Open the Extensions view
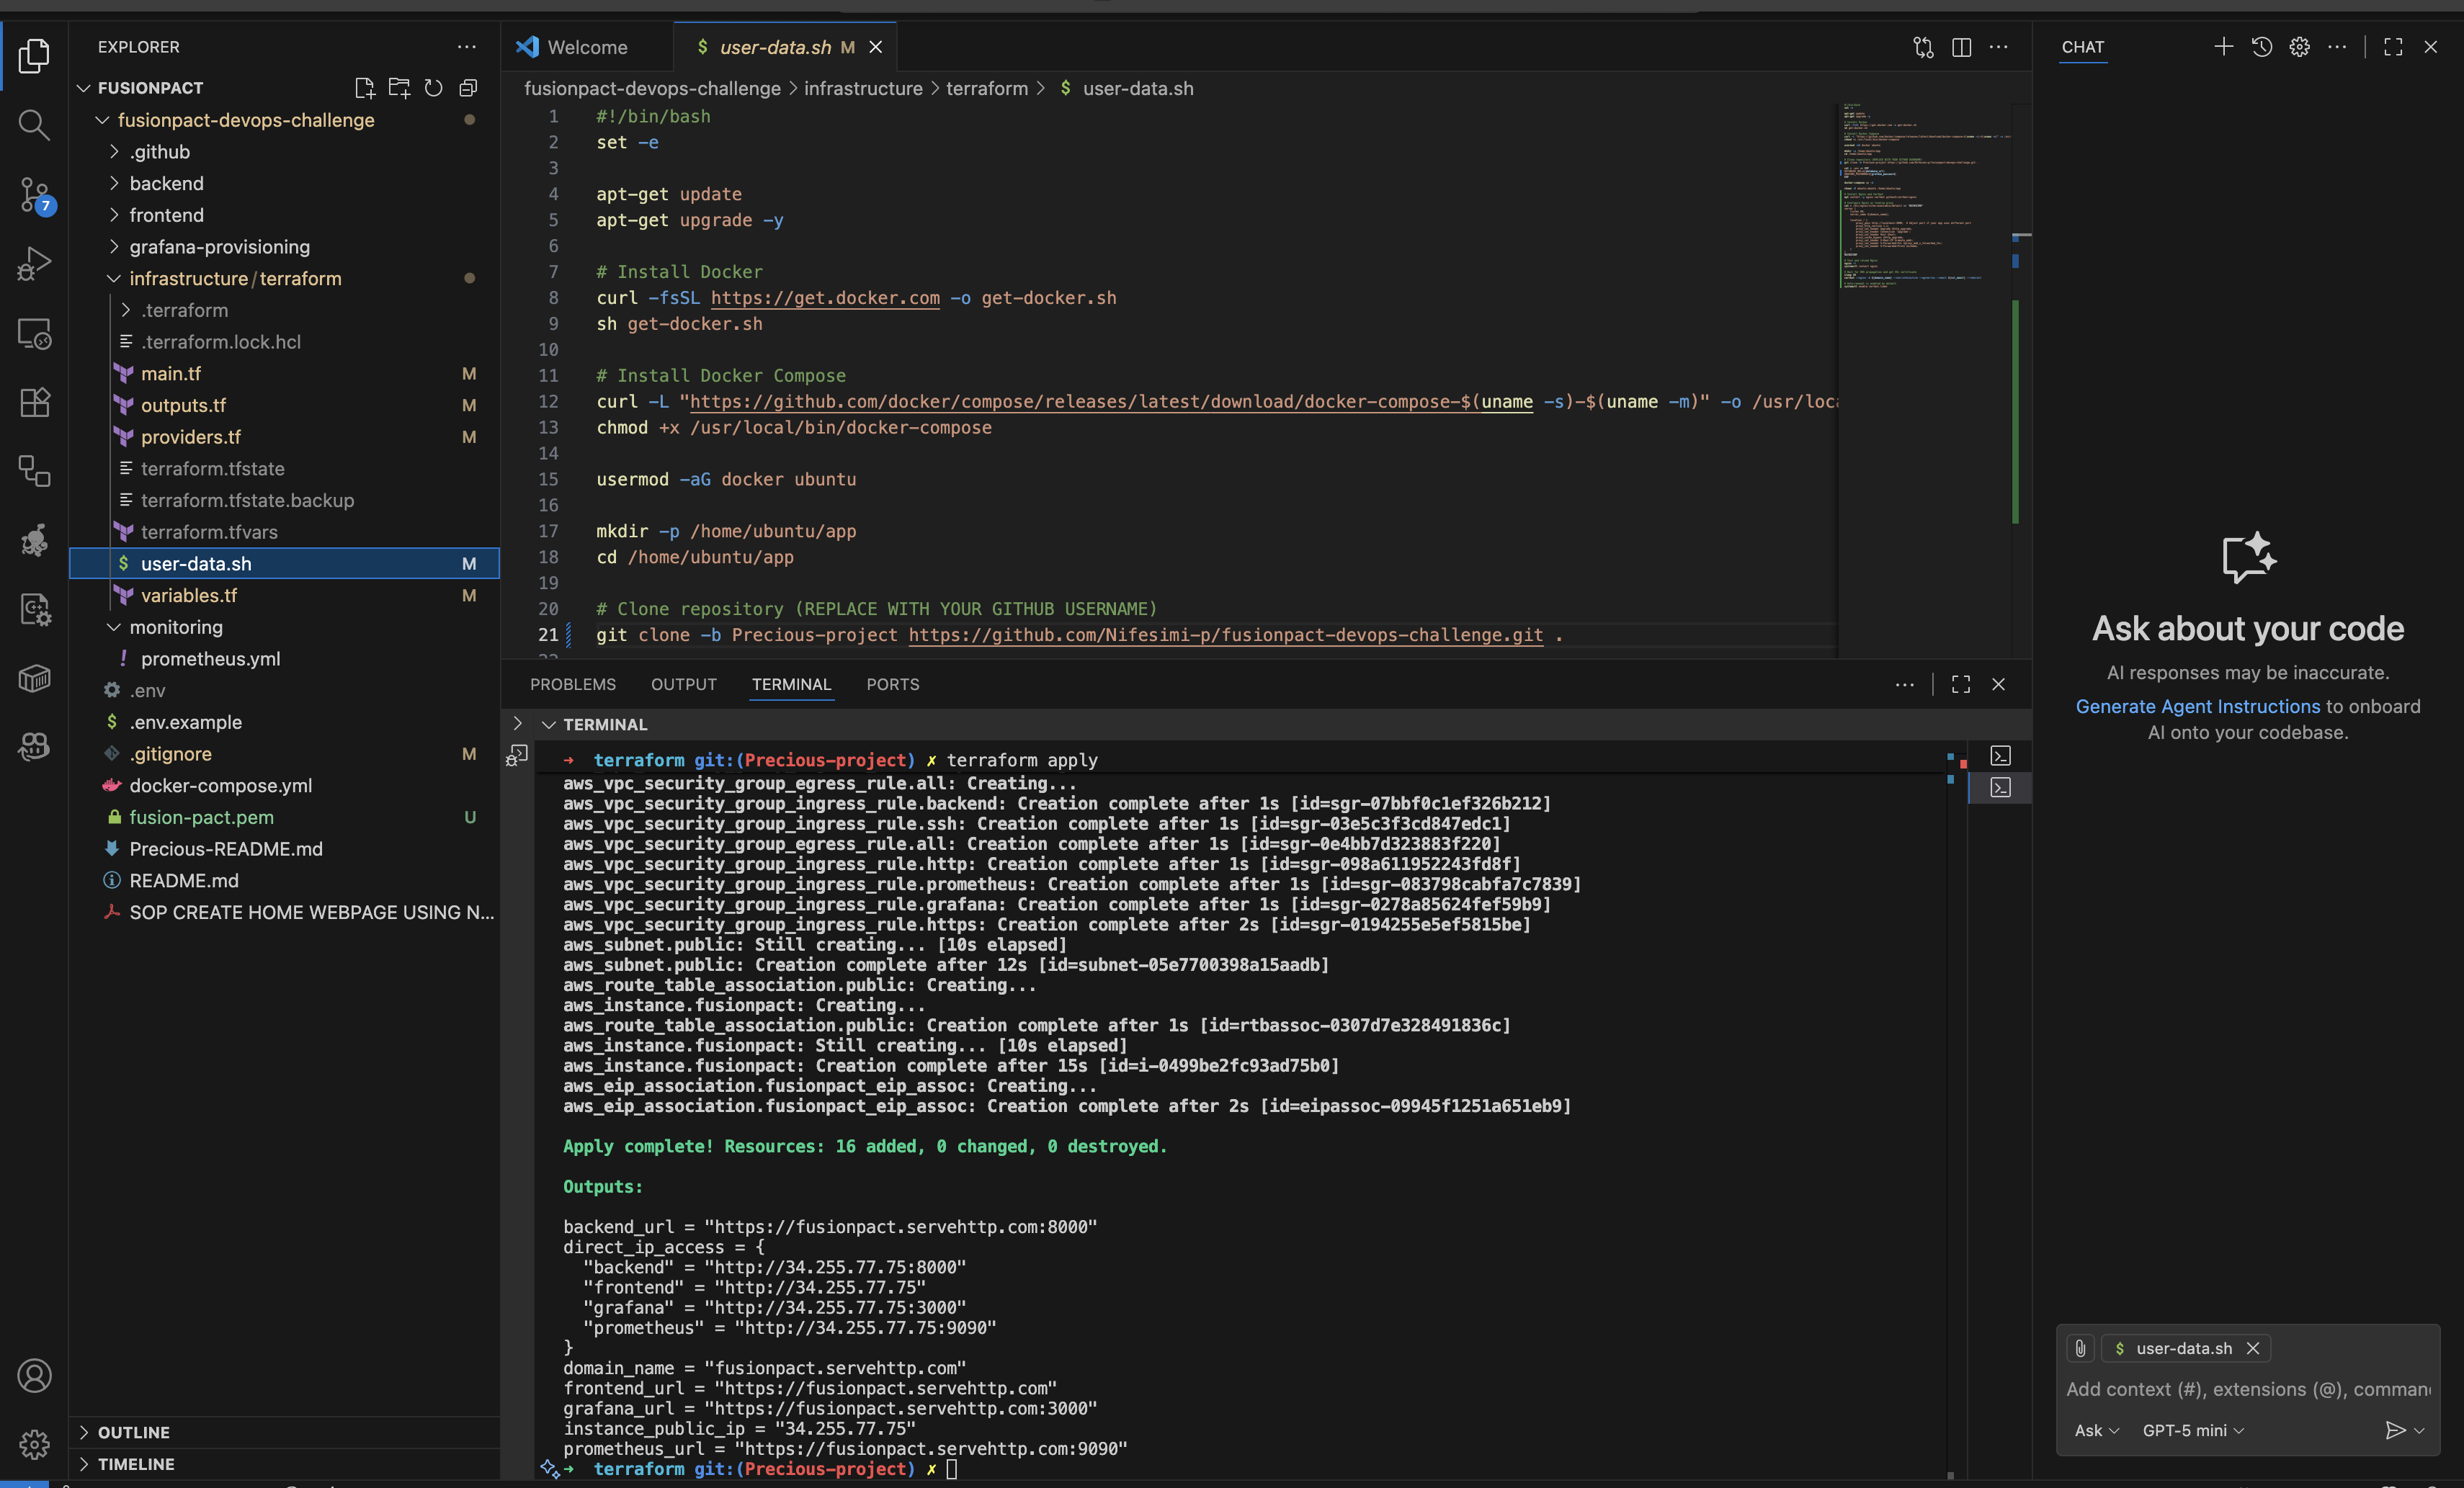The height and width of the screenshot is (1488, 2464). (x=34, y=402)
